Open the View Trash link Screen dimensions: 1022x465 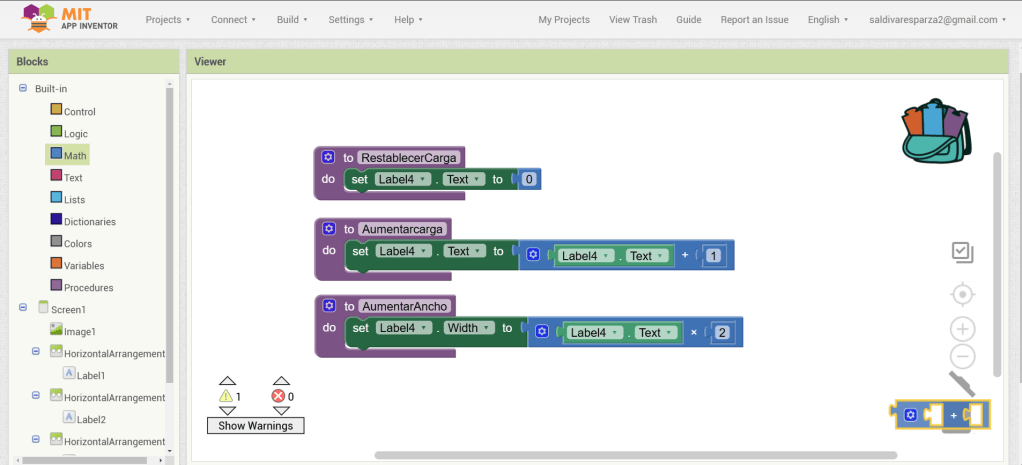632,20
